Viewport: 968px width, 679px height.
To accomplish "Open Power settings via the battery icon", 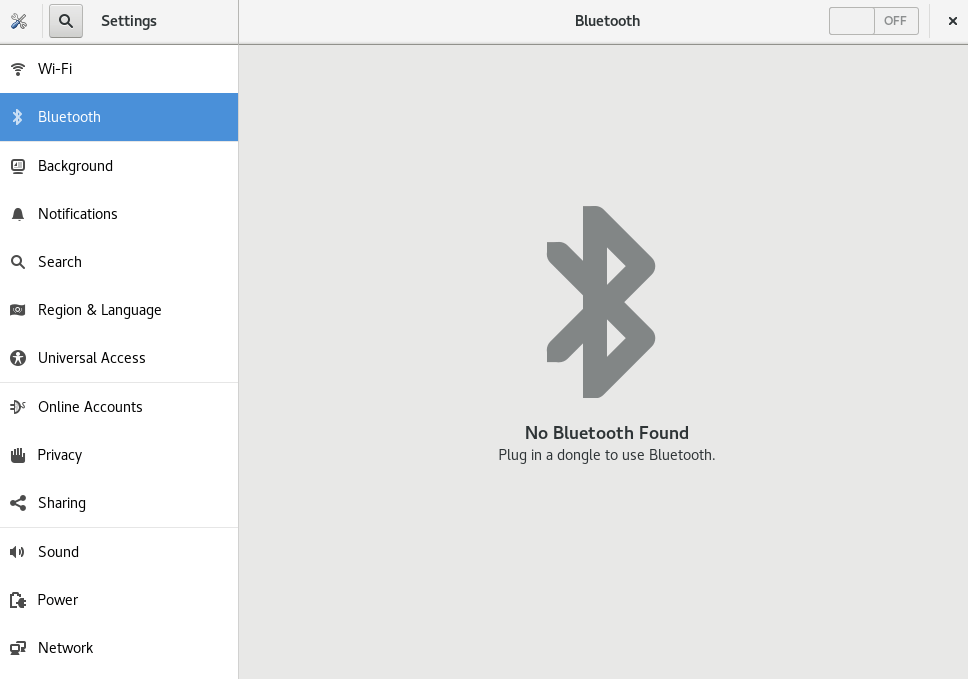I will tap(17, 600).
